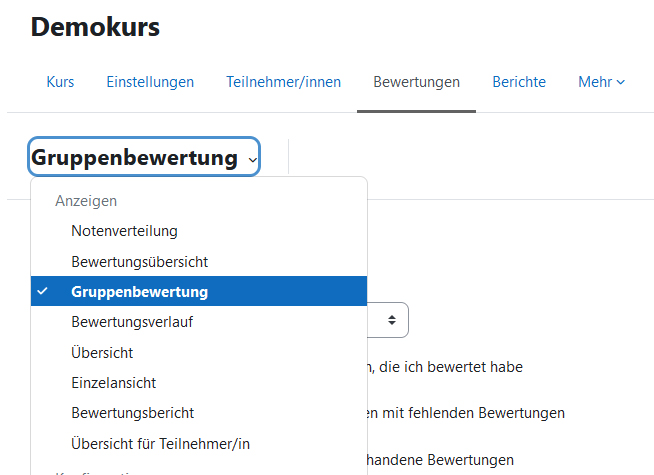
Task: Click the small arrow beside Gruppenbewertung title
Action: click(252, 160)
